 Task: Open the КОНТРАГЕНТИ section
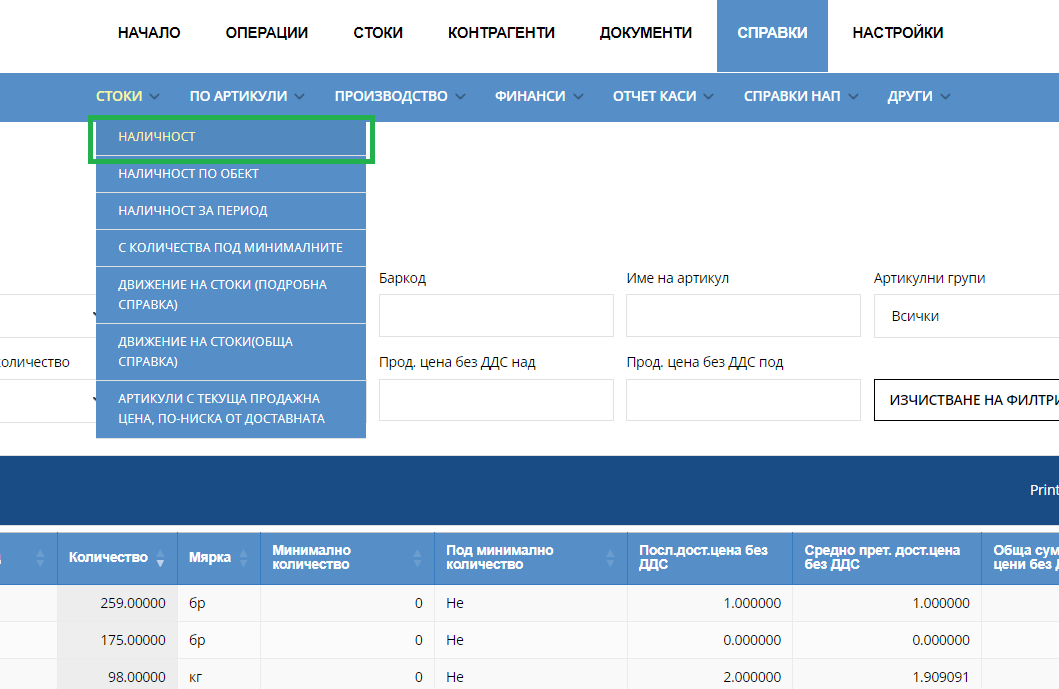pos(501,32)
